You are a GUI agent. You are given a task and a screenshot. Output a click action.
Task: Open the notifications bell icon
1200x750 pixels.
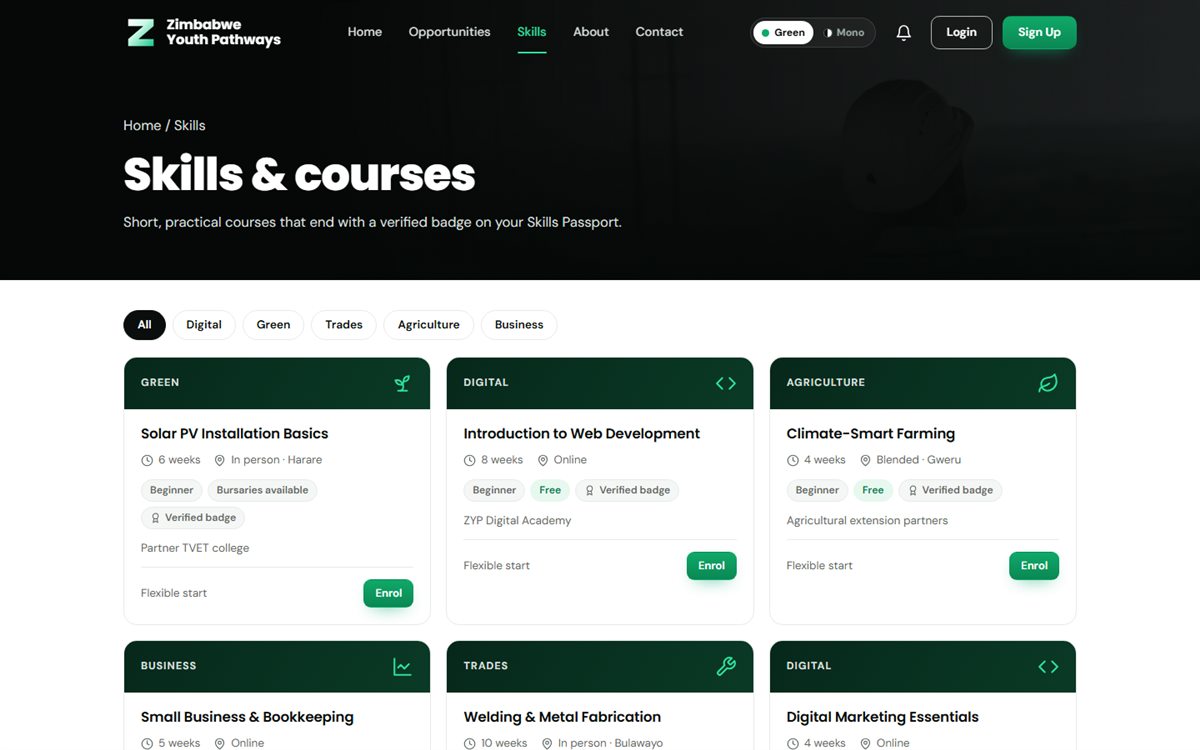(x=904, y=33)
